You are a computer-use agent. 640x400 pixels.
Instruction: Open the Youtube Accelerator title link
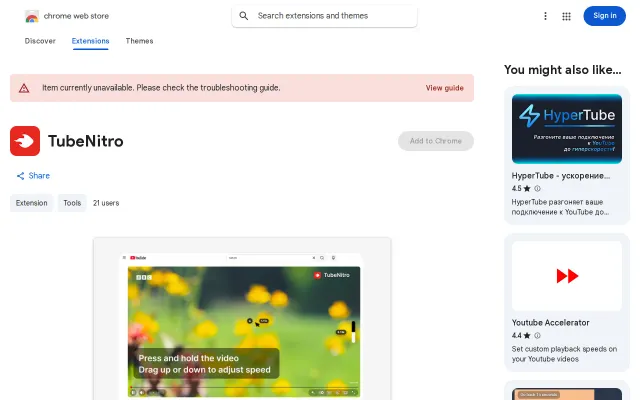(550, 323)
